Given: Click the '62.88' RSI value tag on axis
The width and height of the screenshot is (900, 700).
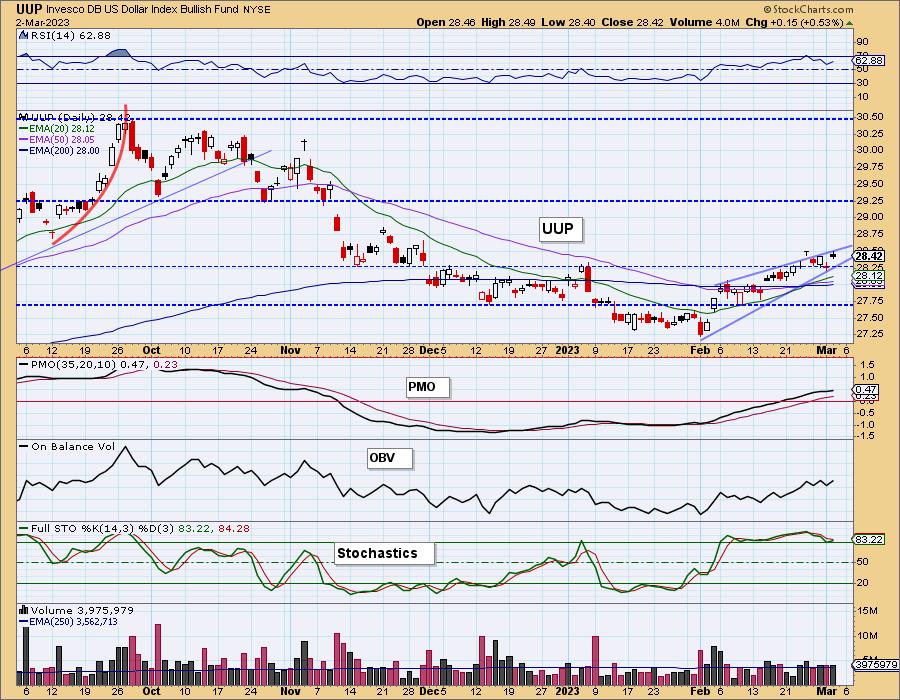Looking at the screenshot, I should click(x=870, y=60).
